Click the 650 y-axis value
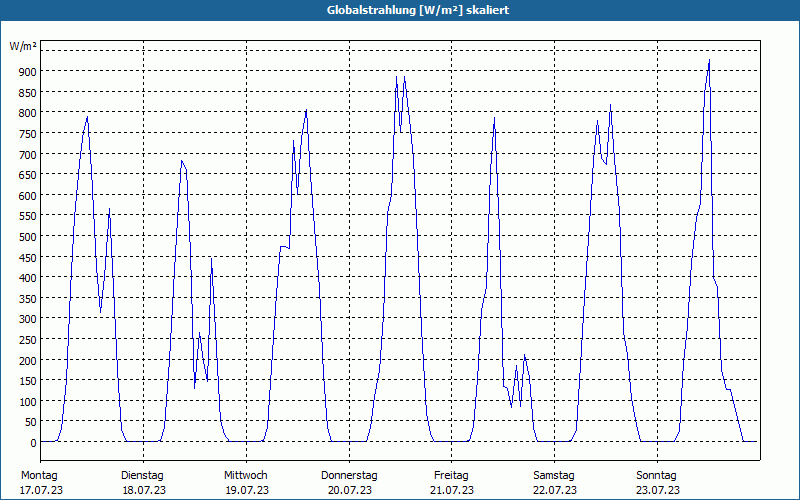This screenshot has height=500, width=800. (28, 175)
